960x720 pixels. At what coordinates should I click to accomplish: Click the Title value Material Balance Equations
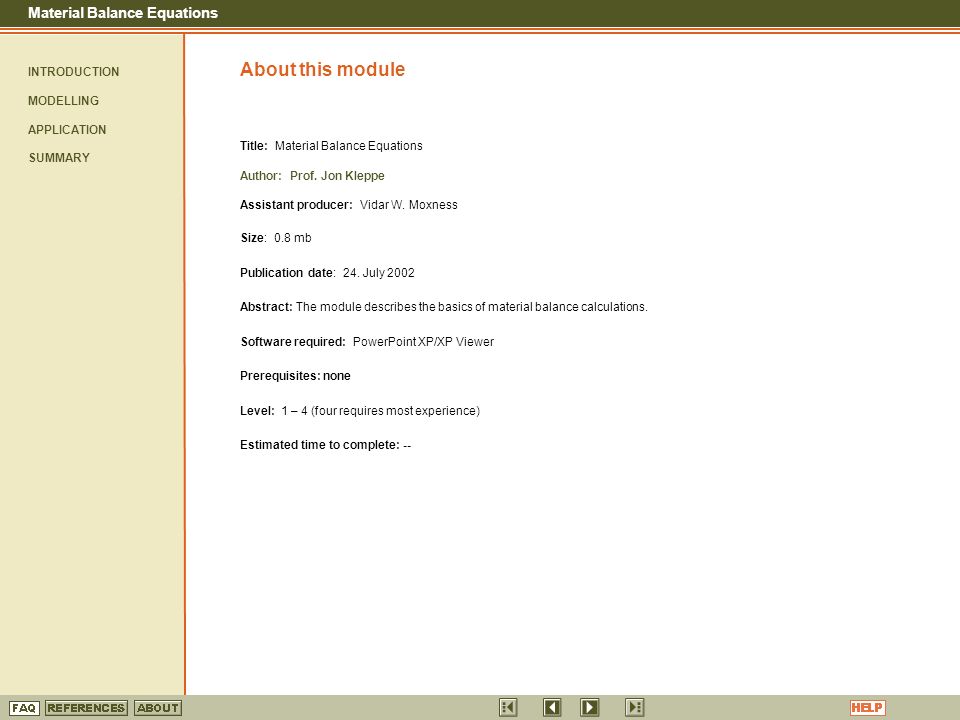point(348,146)
